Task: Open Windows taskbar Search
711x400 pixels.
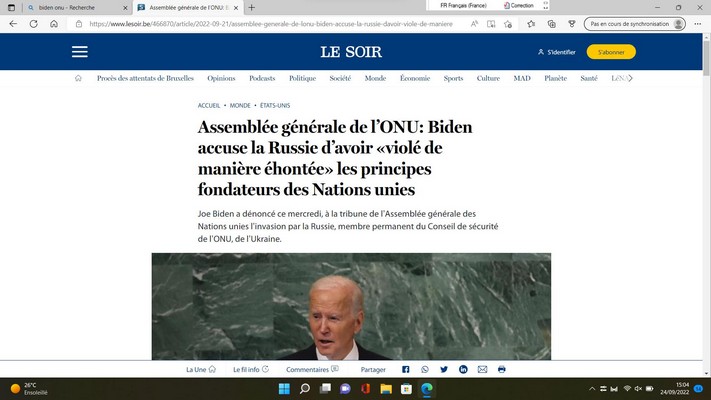Action: click(305, 389)
